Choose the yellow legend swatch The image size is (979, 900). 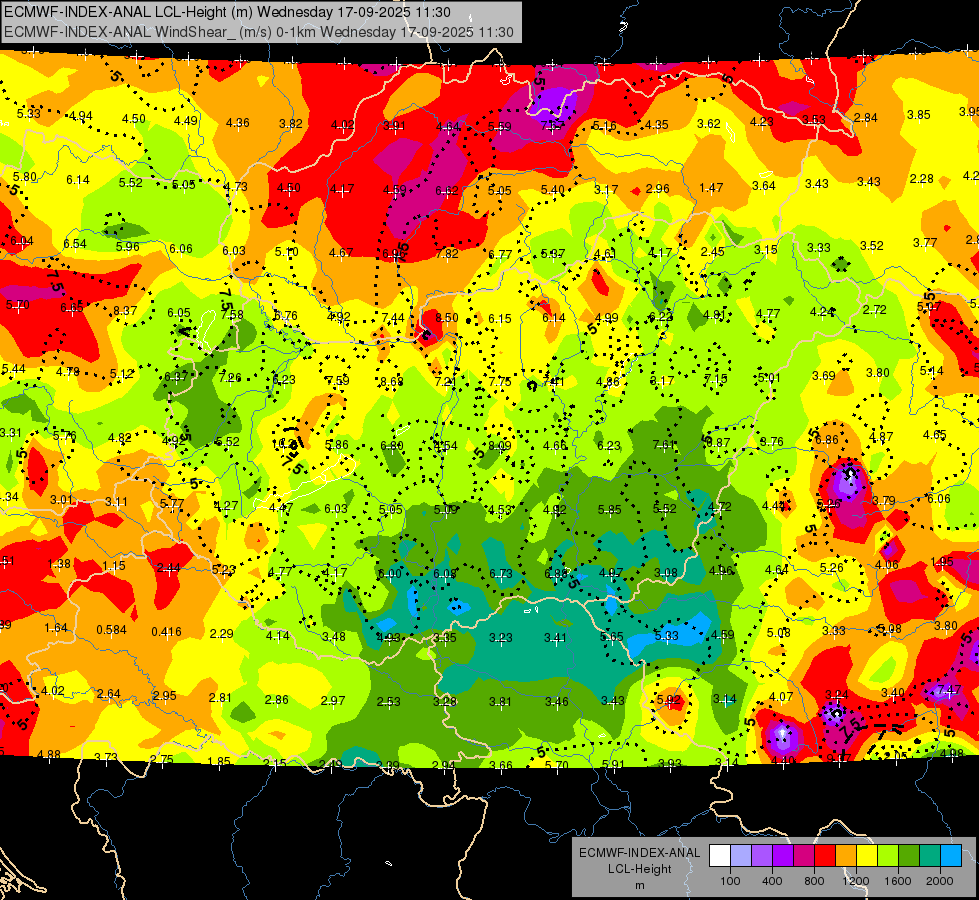[x=867, y=856]
